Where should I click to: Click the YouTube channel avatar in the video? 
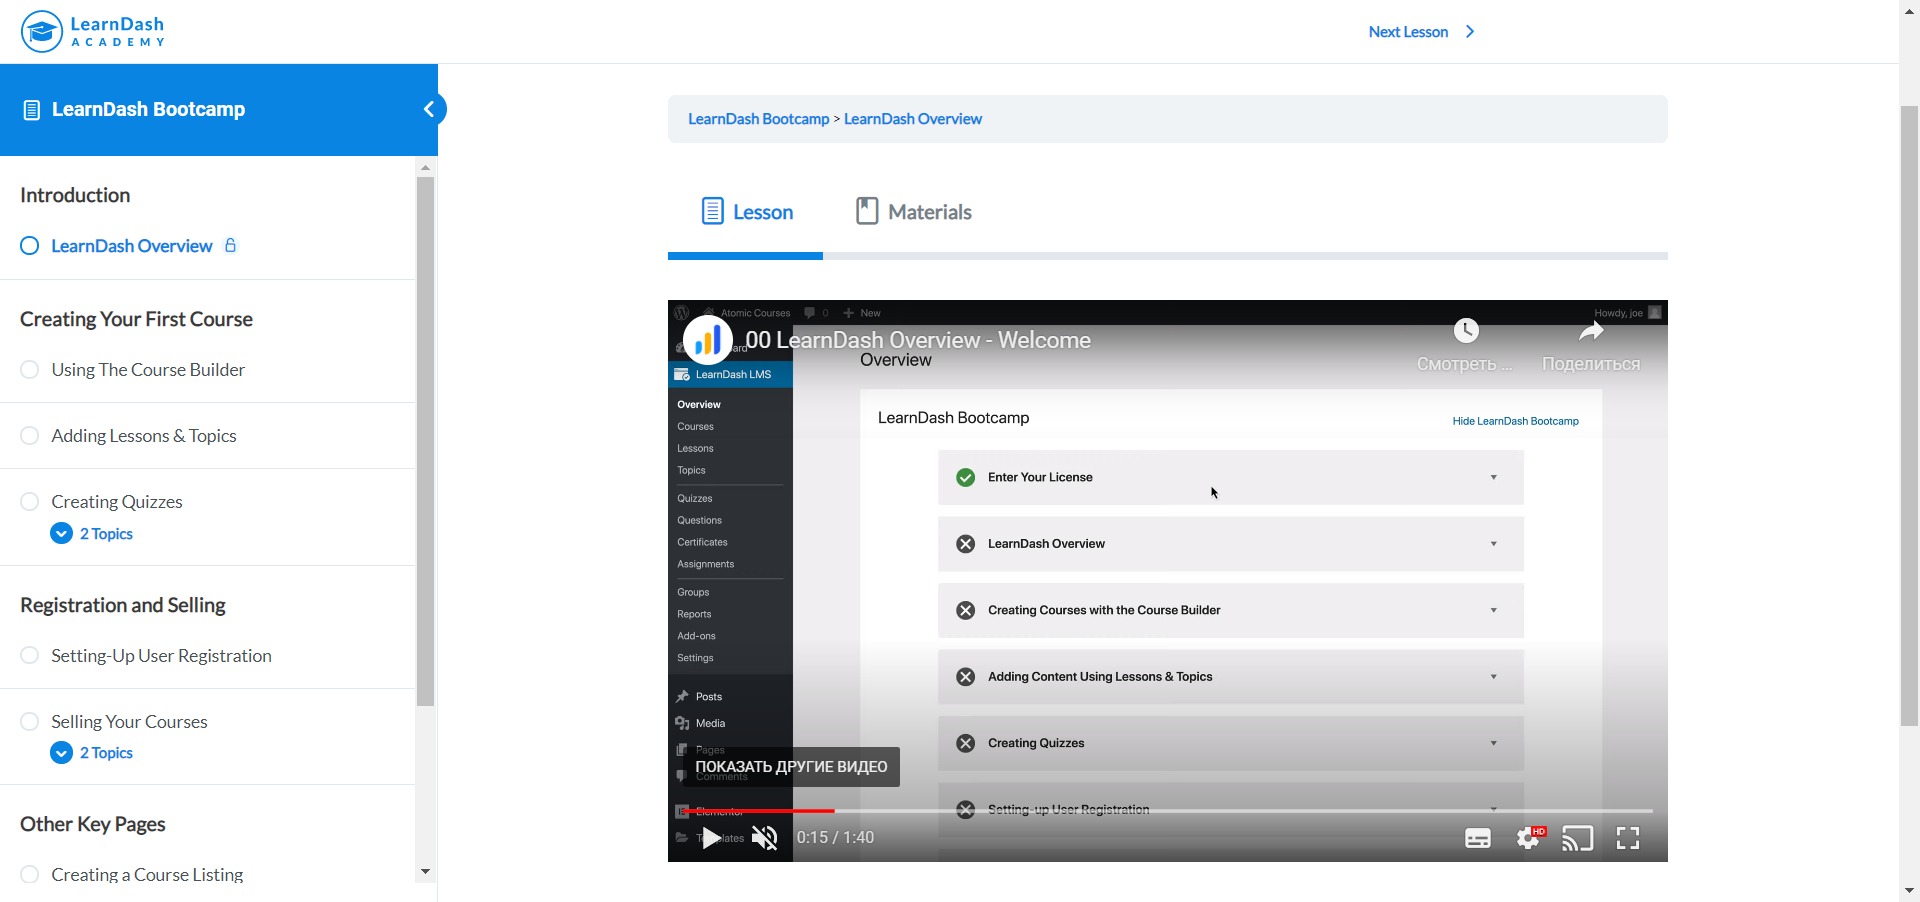click(708, 340)
